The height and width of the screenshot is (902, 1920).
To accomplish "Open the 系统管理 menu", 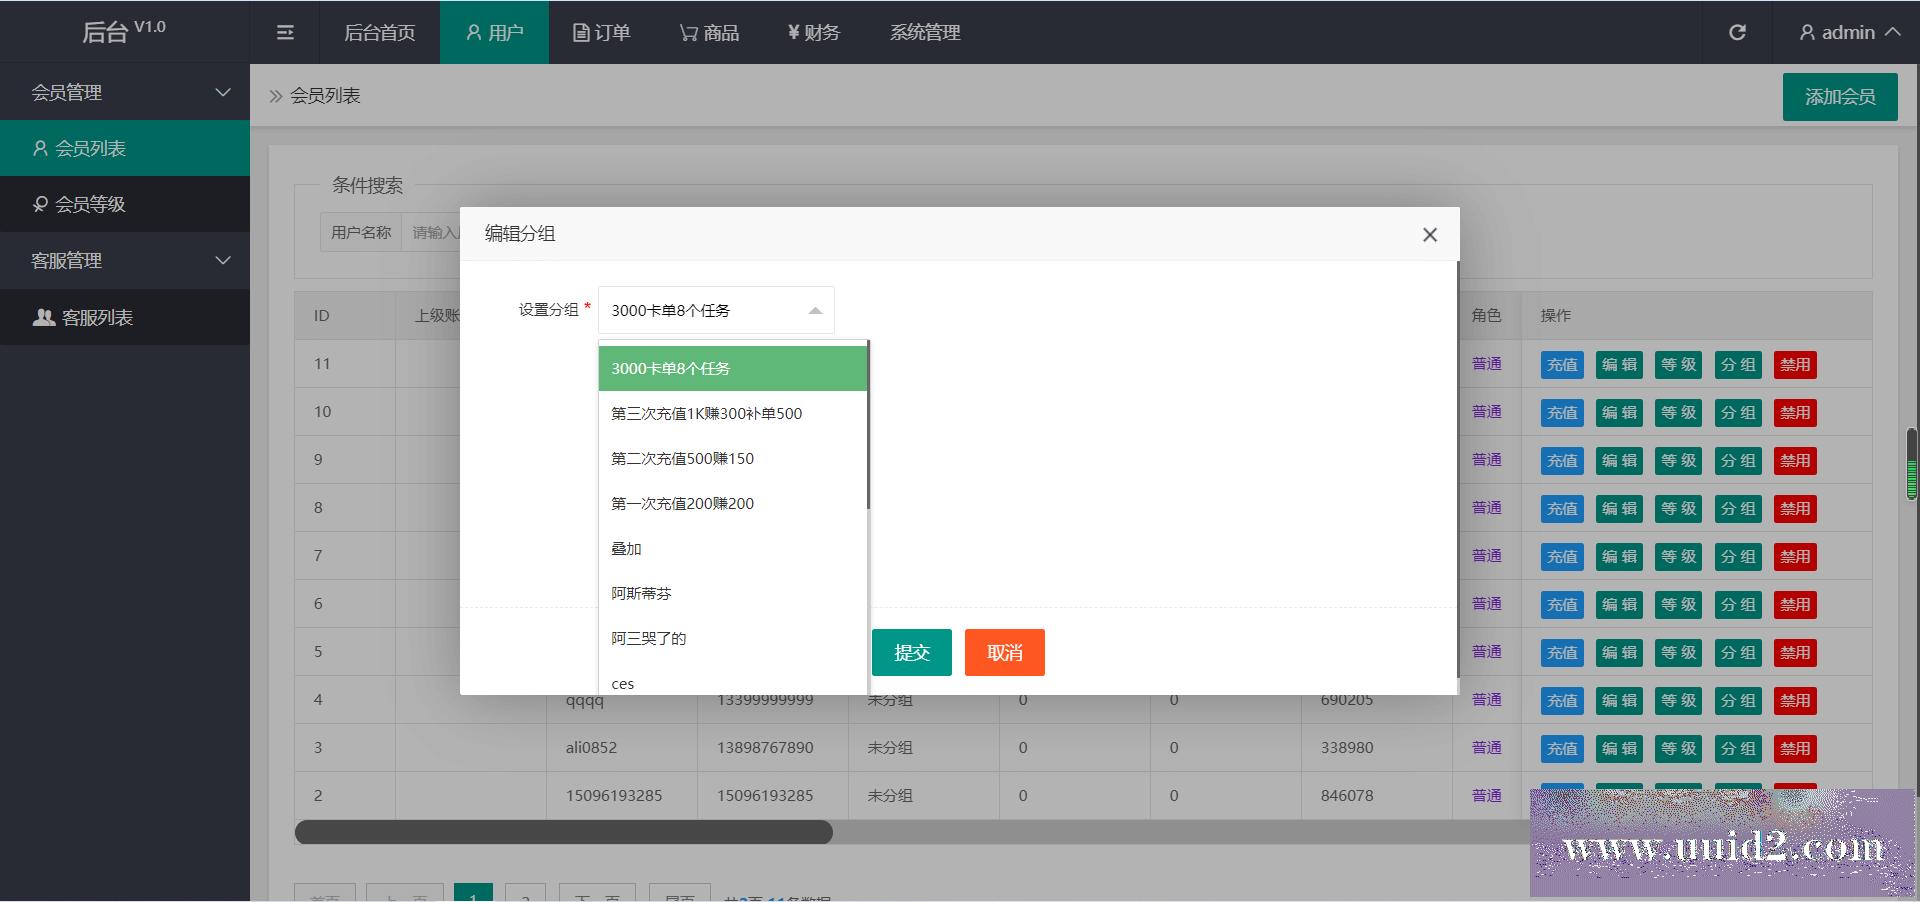I will click(x=923, y=32).
